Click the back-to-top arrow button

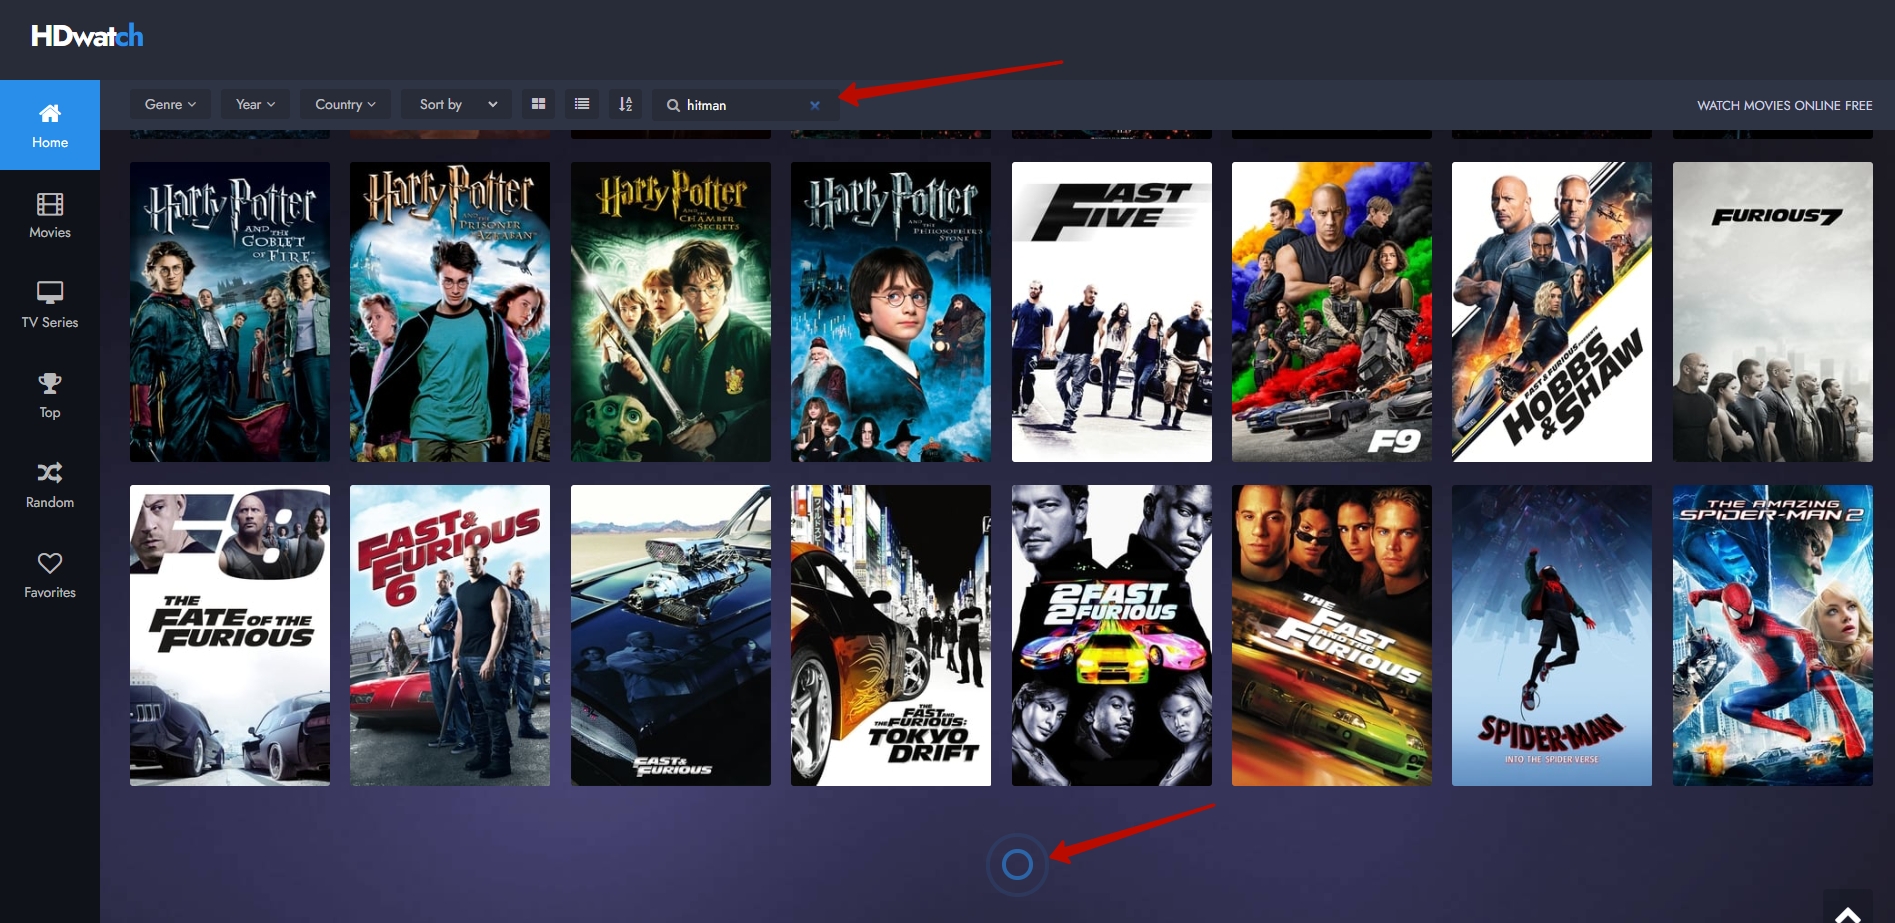click(x=1847, y=909)
